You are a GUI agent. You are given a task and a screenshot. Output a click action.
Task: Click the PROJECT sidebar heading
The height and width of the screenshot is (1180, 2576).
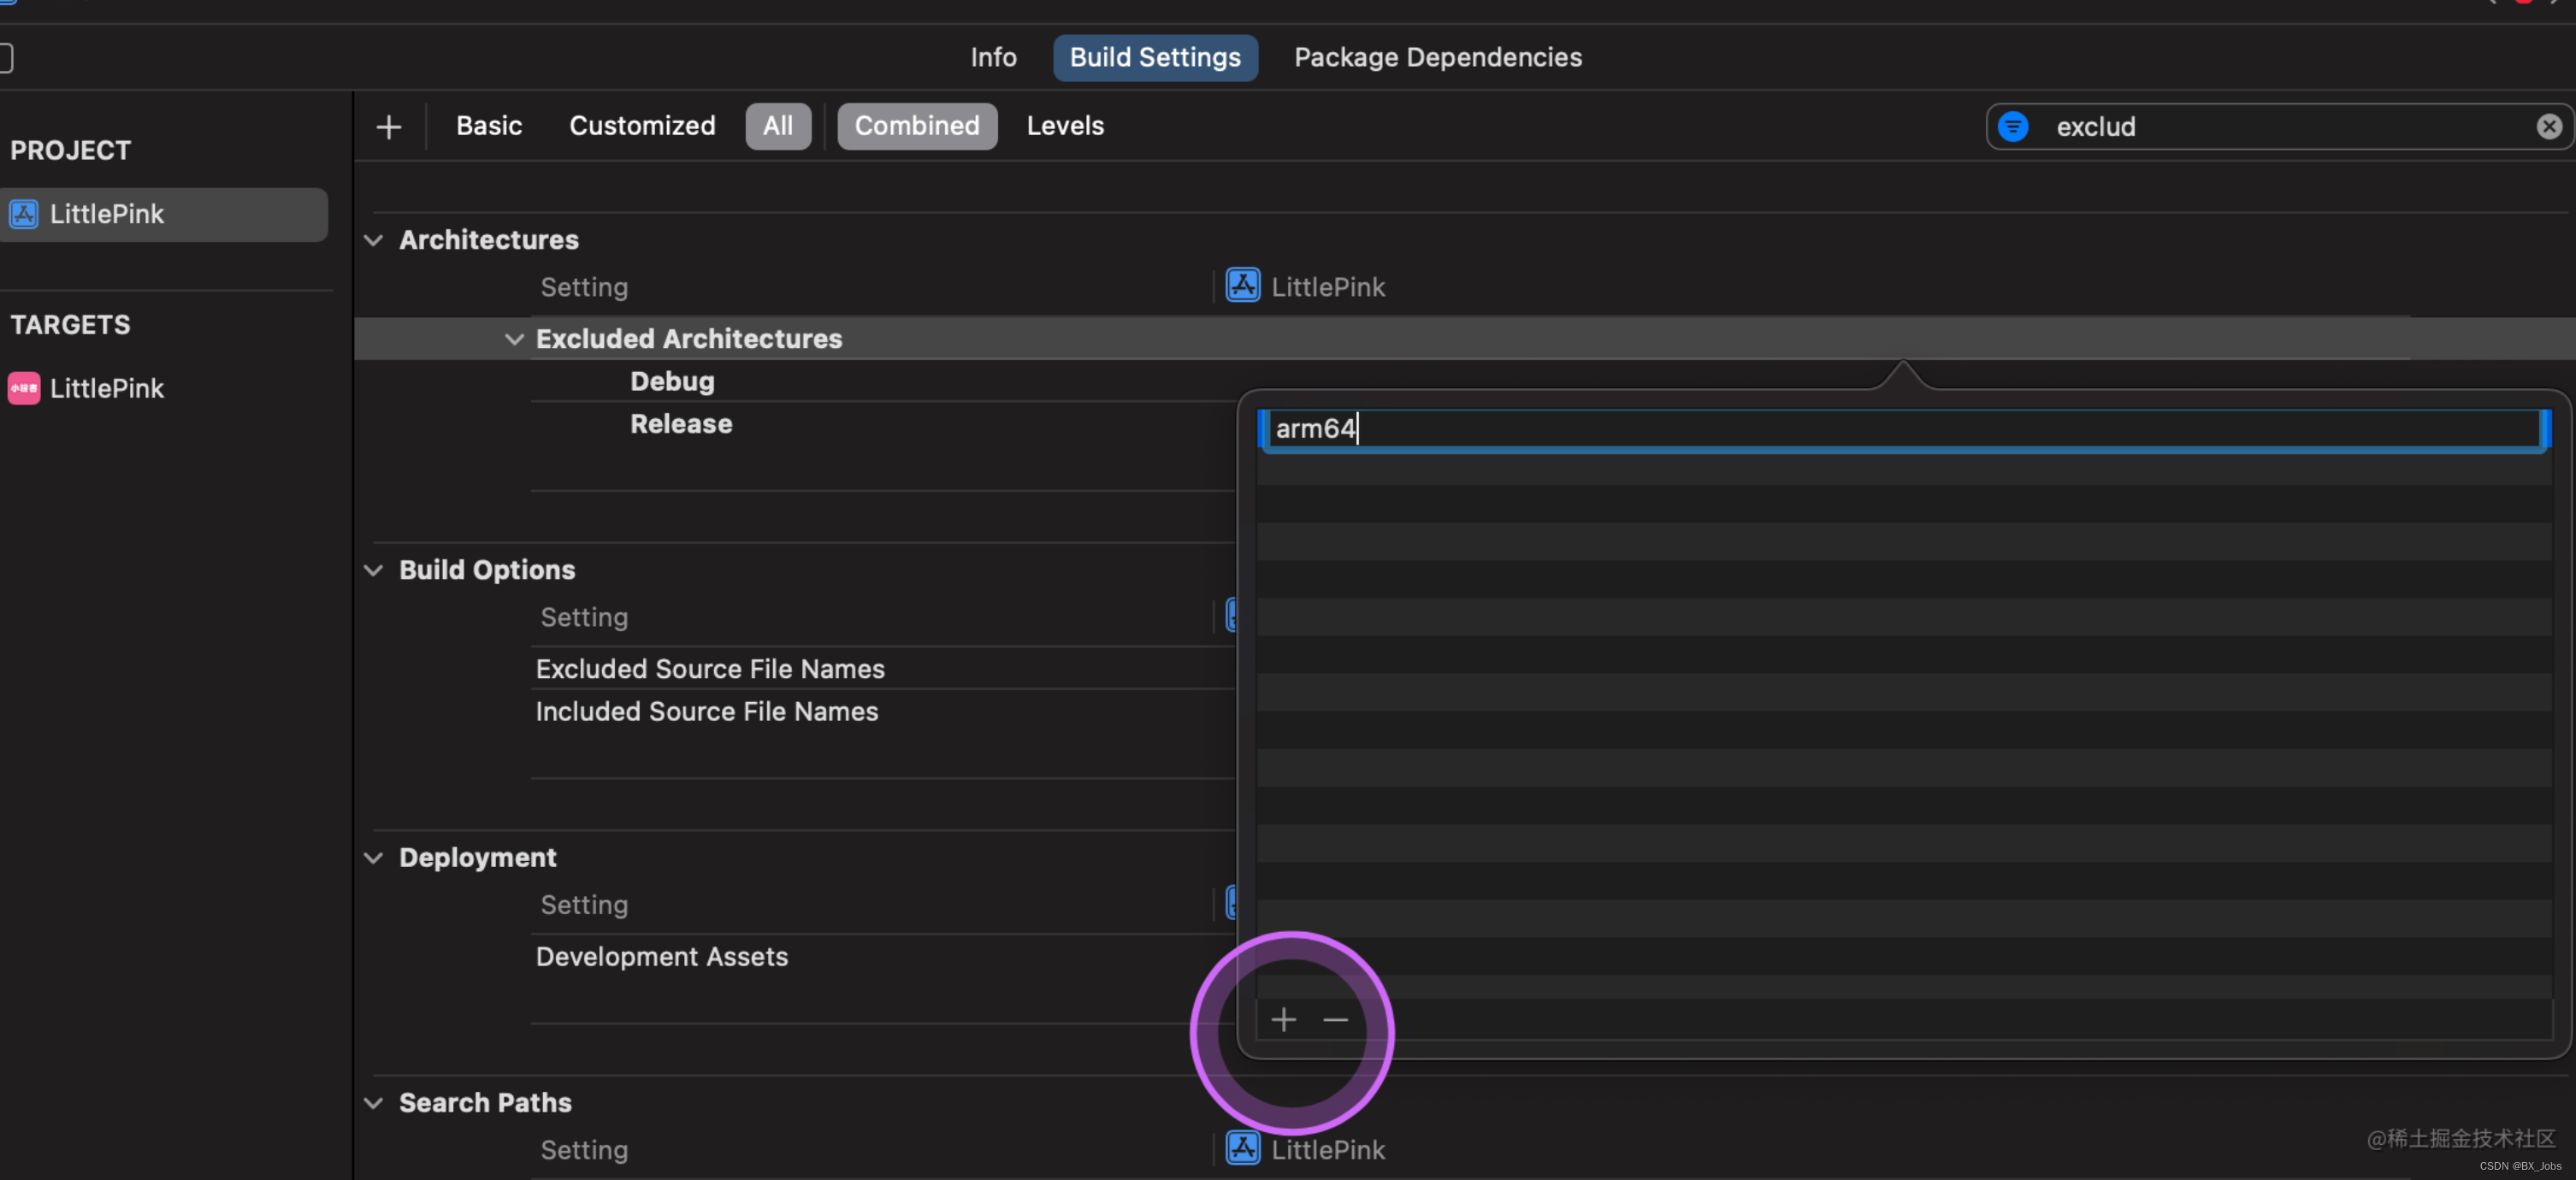click(71, 150)
